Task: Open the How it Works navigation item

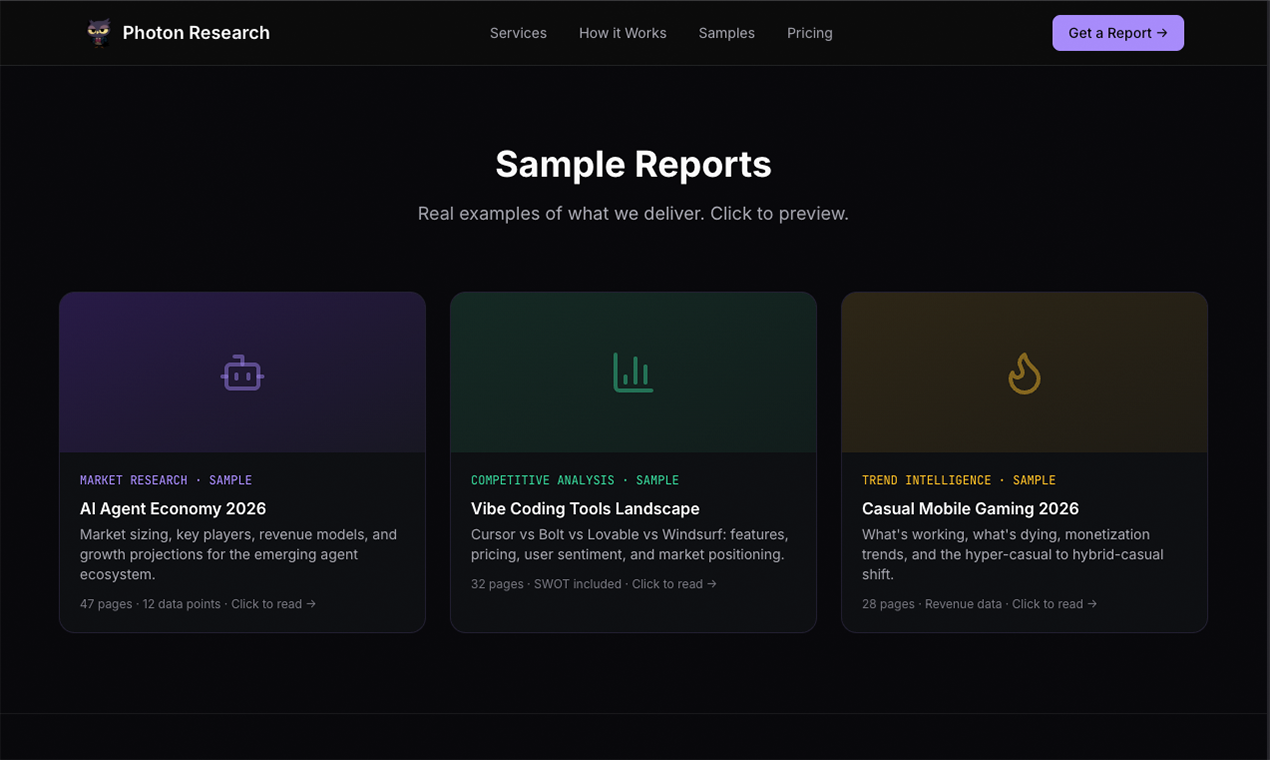Action: click(622, 32)
